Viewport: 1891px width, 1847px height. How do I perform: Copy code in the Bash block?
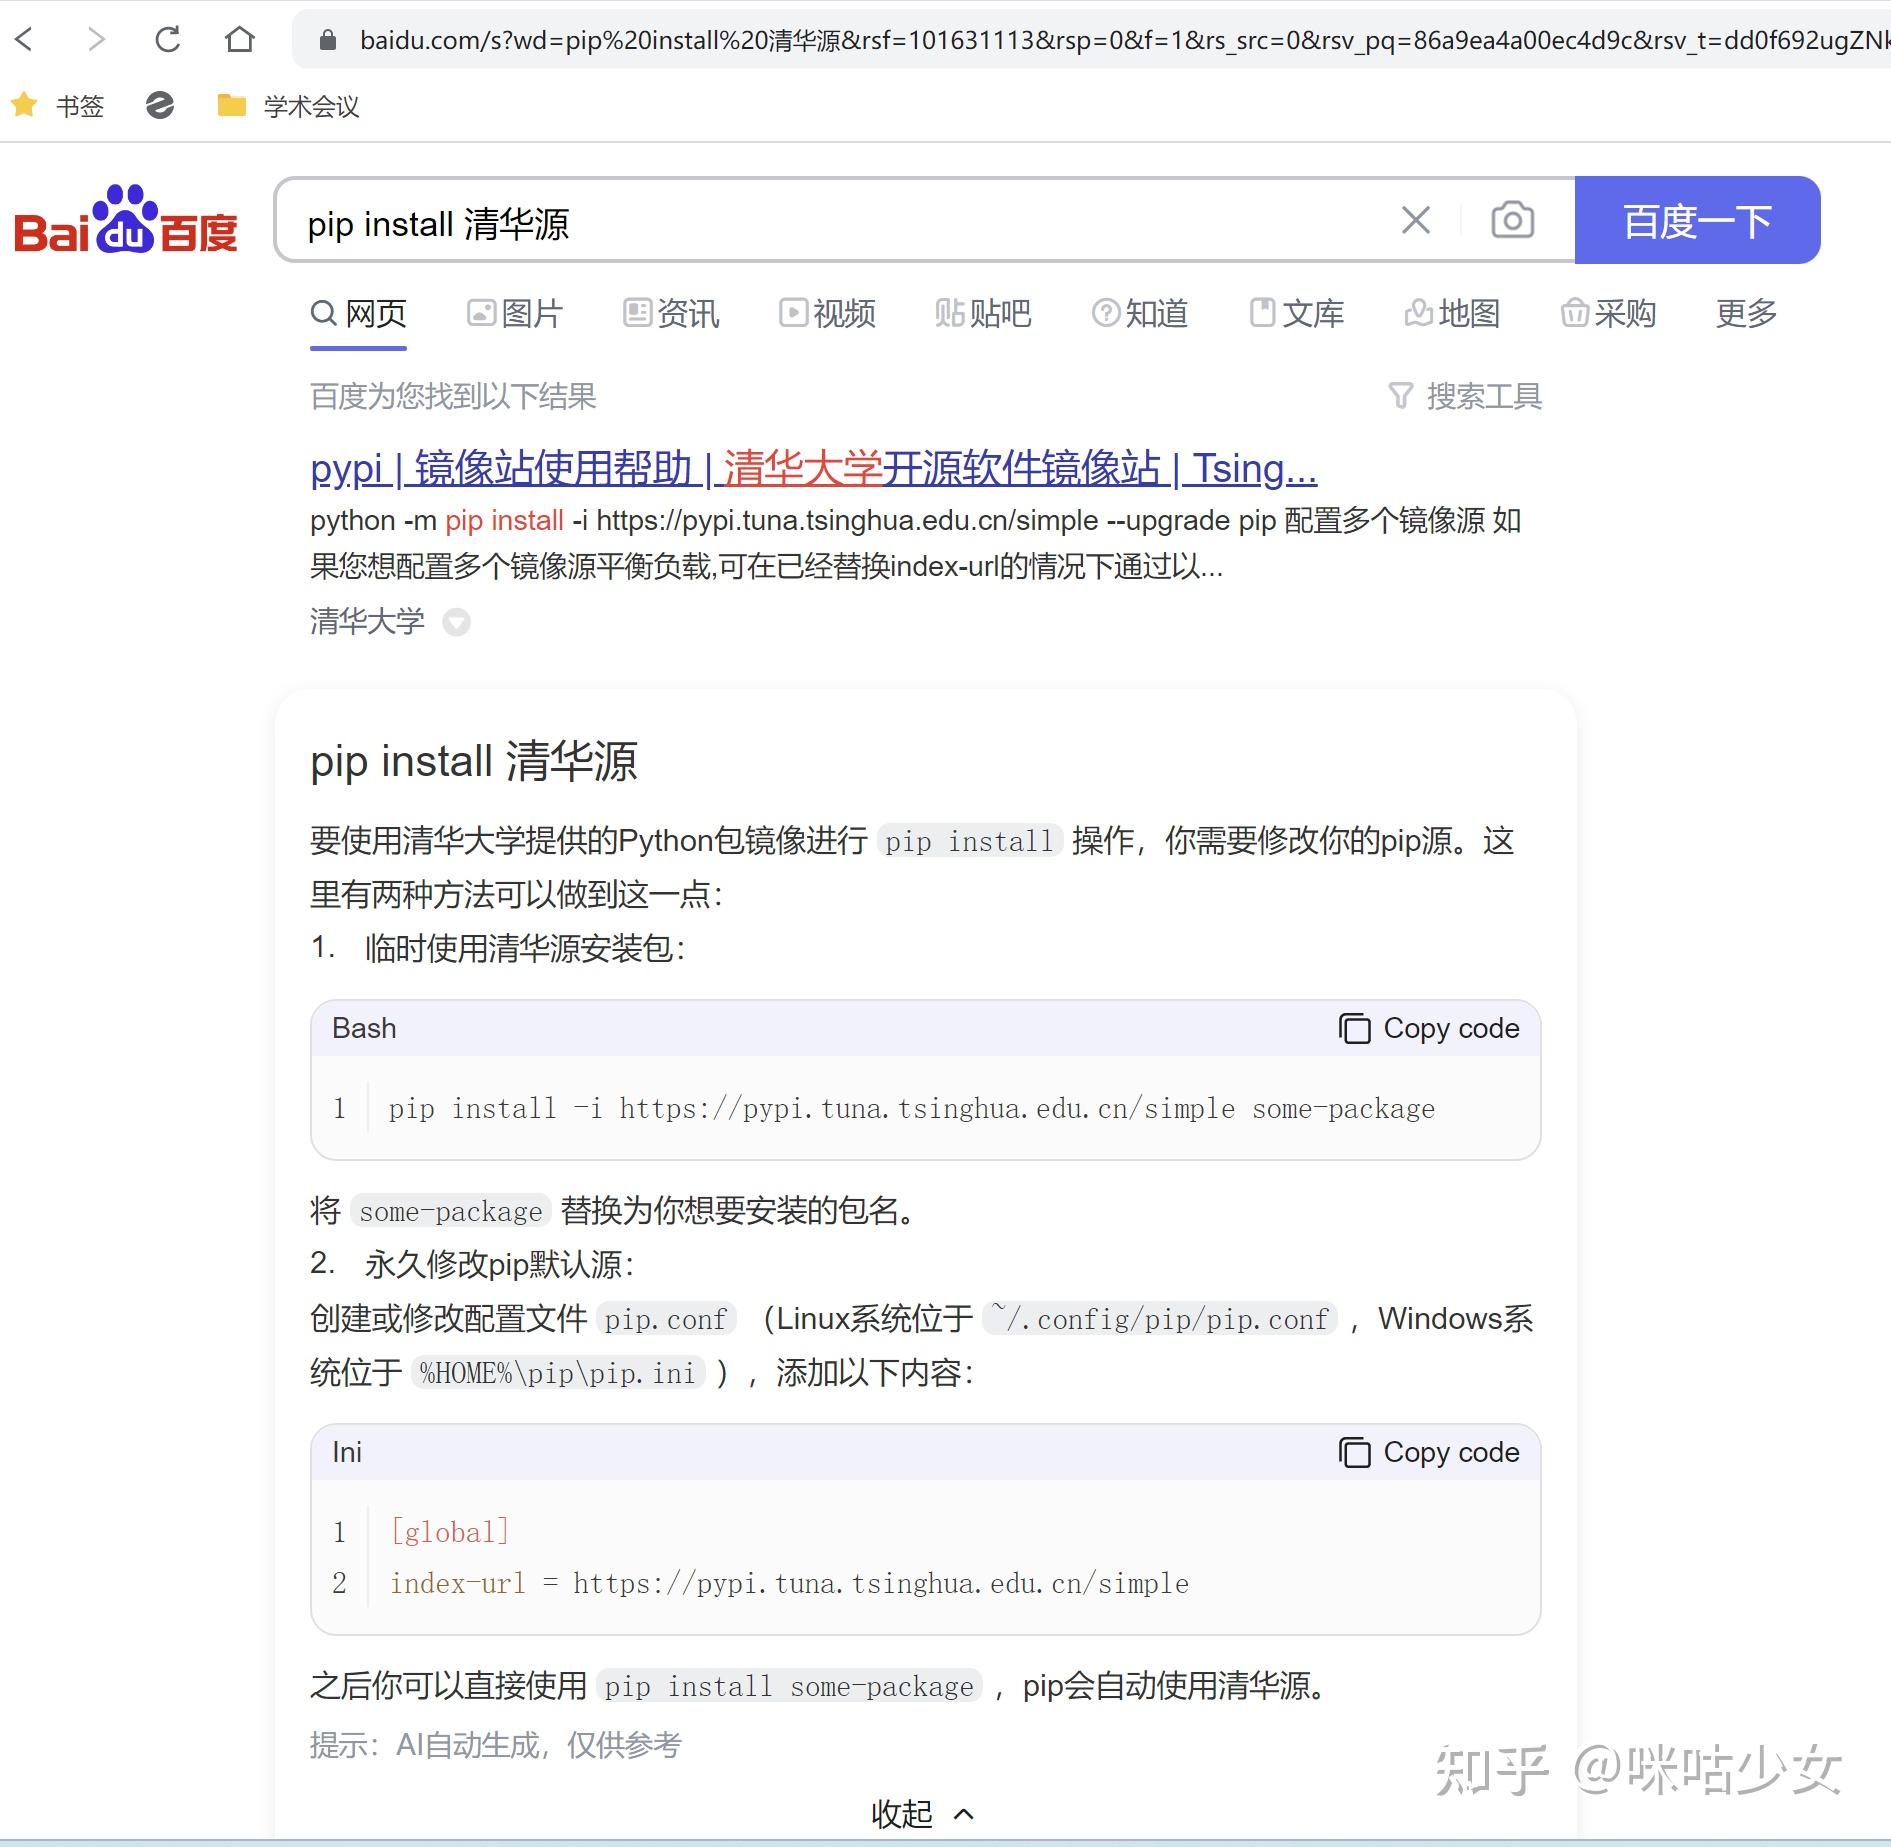coord(1429,1028)
